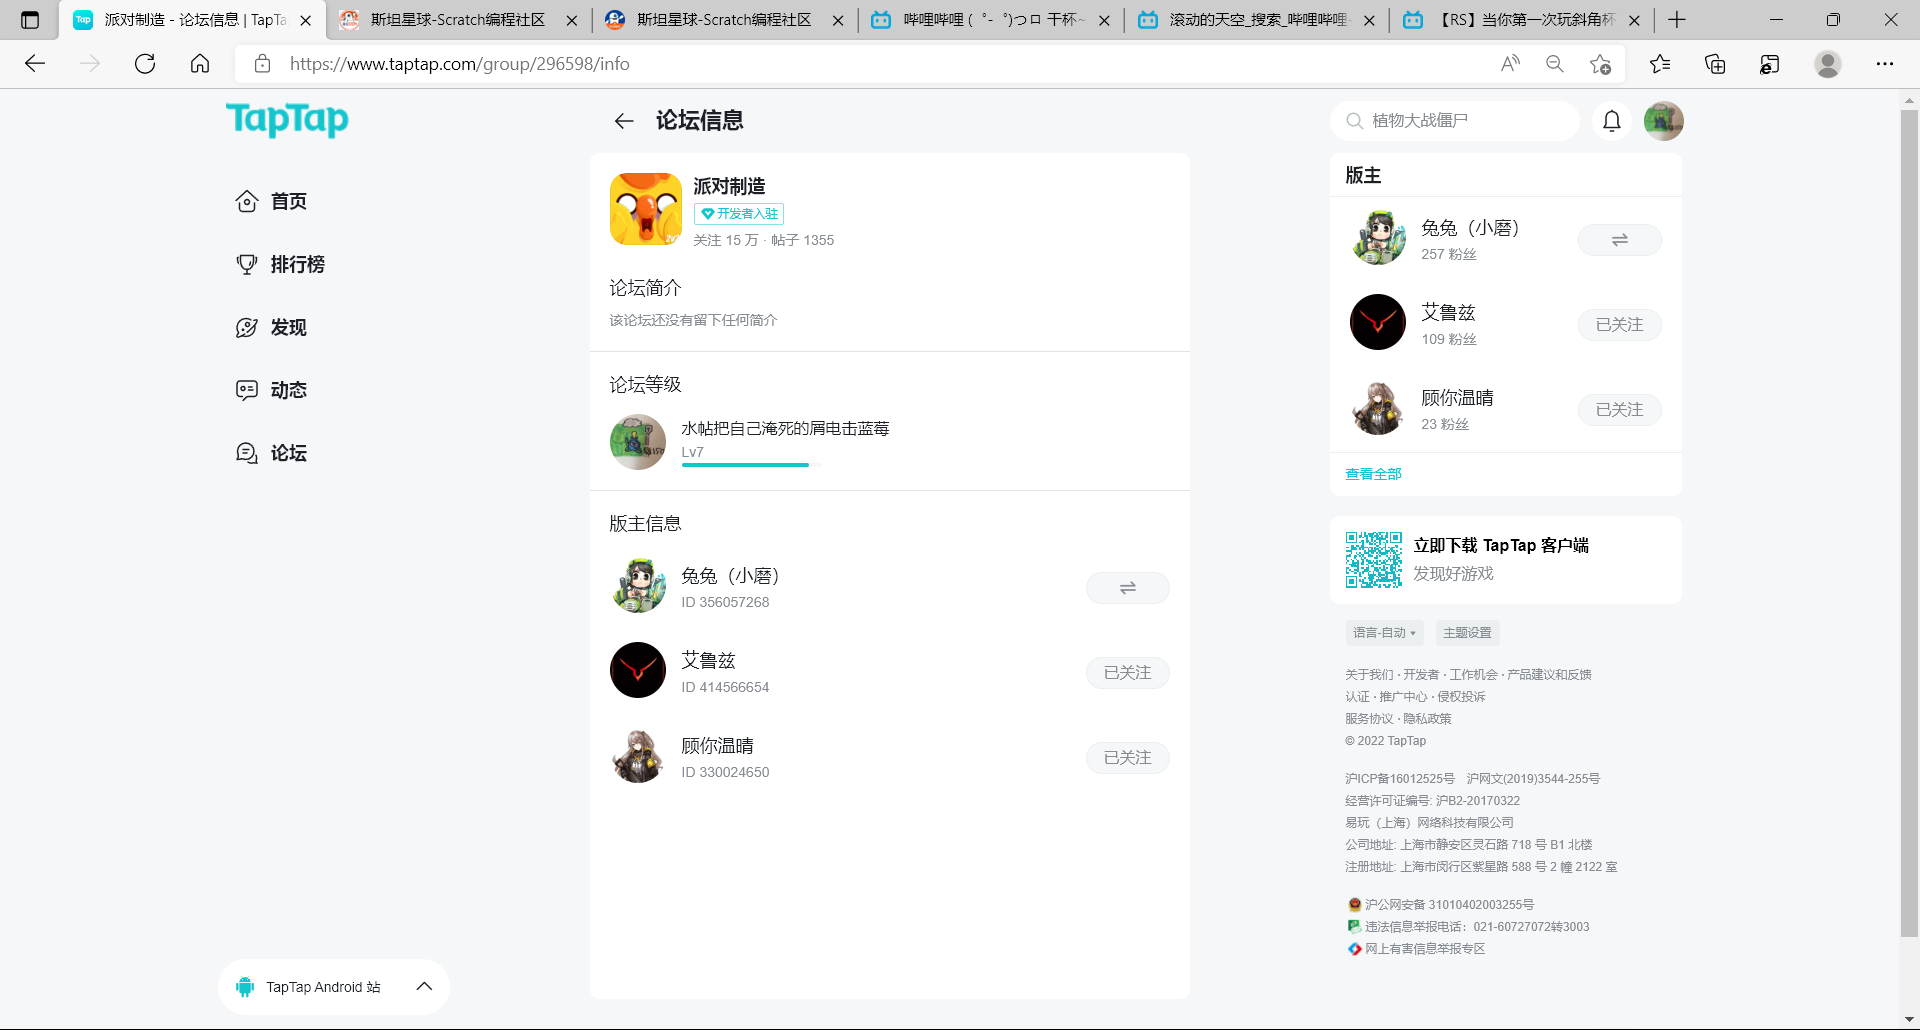The image size is (1920, 1030).
Task: Open notifications bell icon
Action: coord(1612,121)
